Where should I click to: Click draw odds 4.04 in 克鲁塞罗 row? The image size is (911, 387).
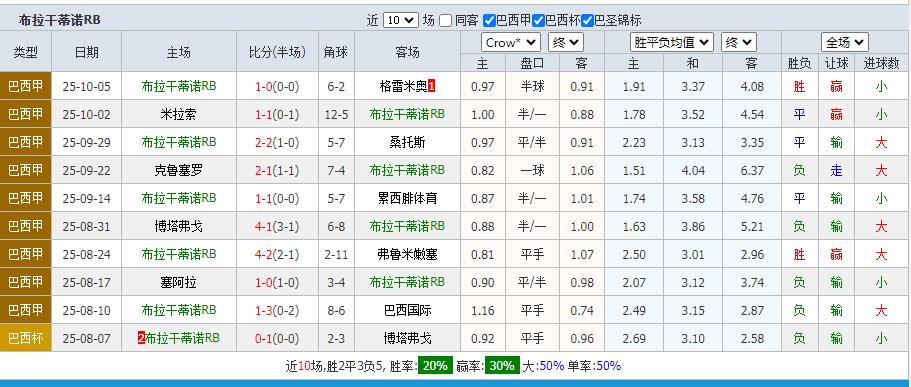coord(693,170)
